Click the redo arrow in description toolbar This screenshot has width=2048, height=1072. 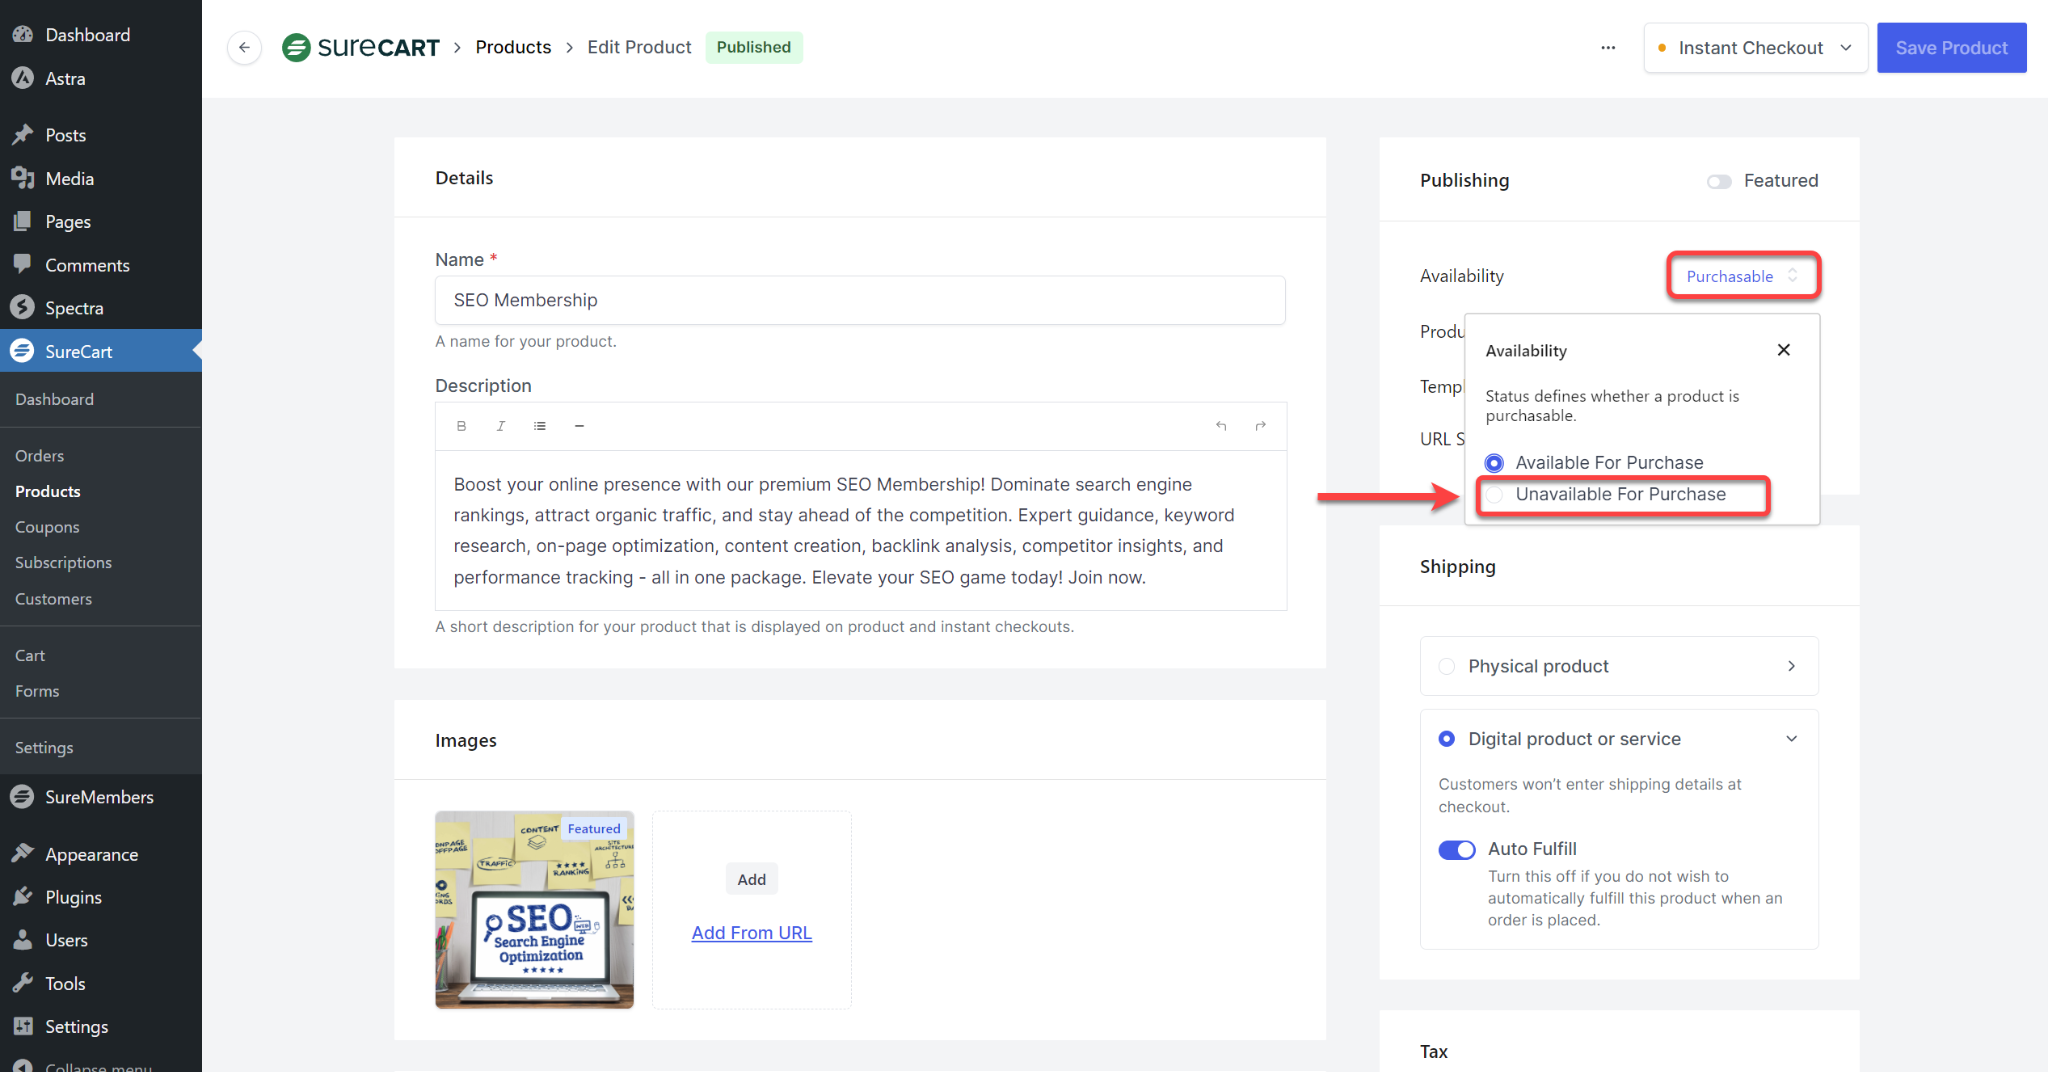pos(1260,426)
